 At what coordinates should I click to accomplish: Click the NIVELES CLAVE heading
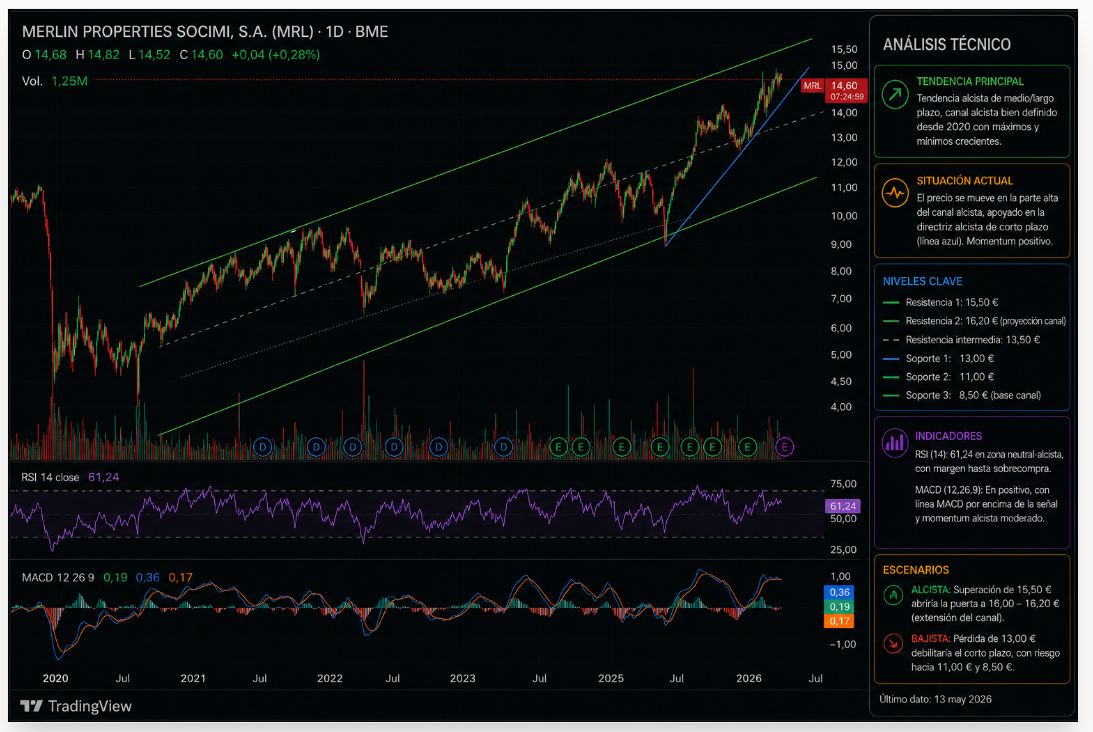[x=922, y=282]
